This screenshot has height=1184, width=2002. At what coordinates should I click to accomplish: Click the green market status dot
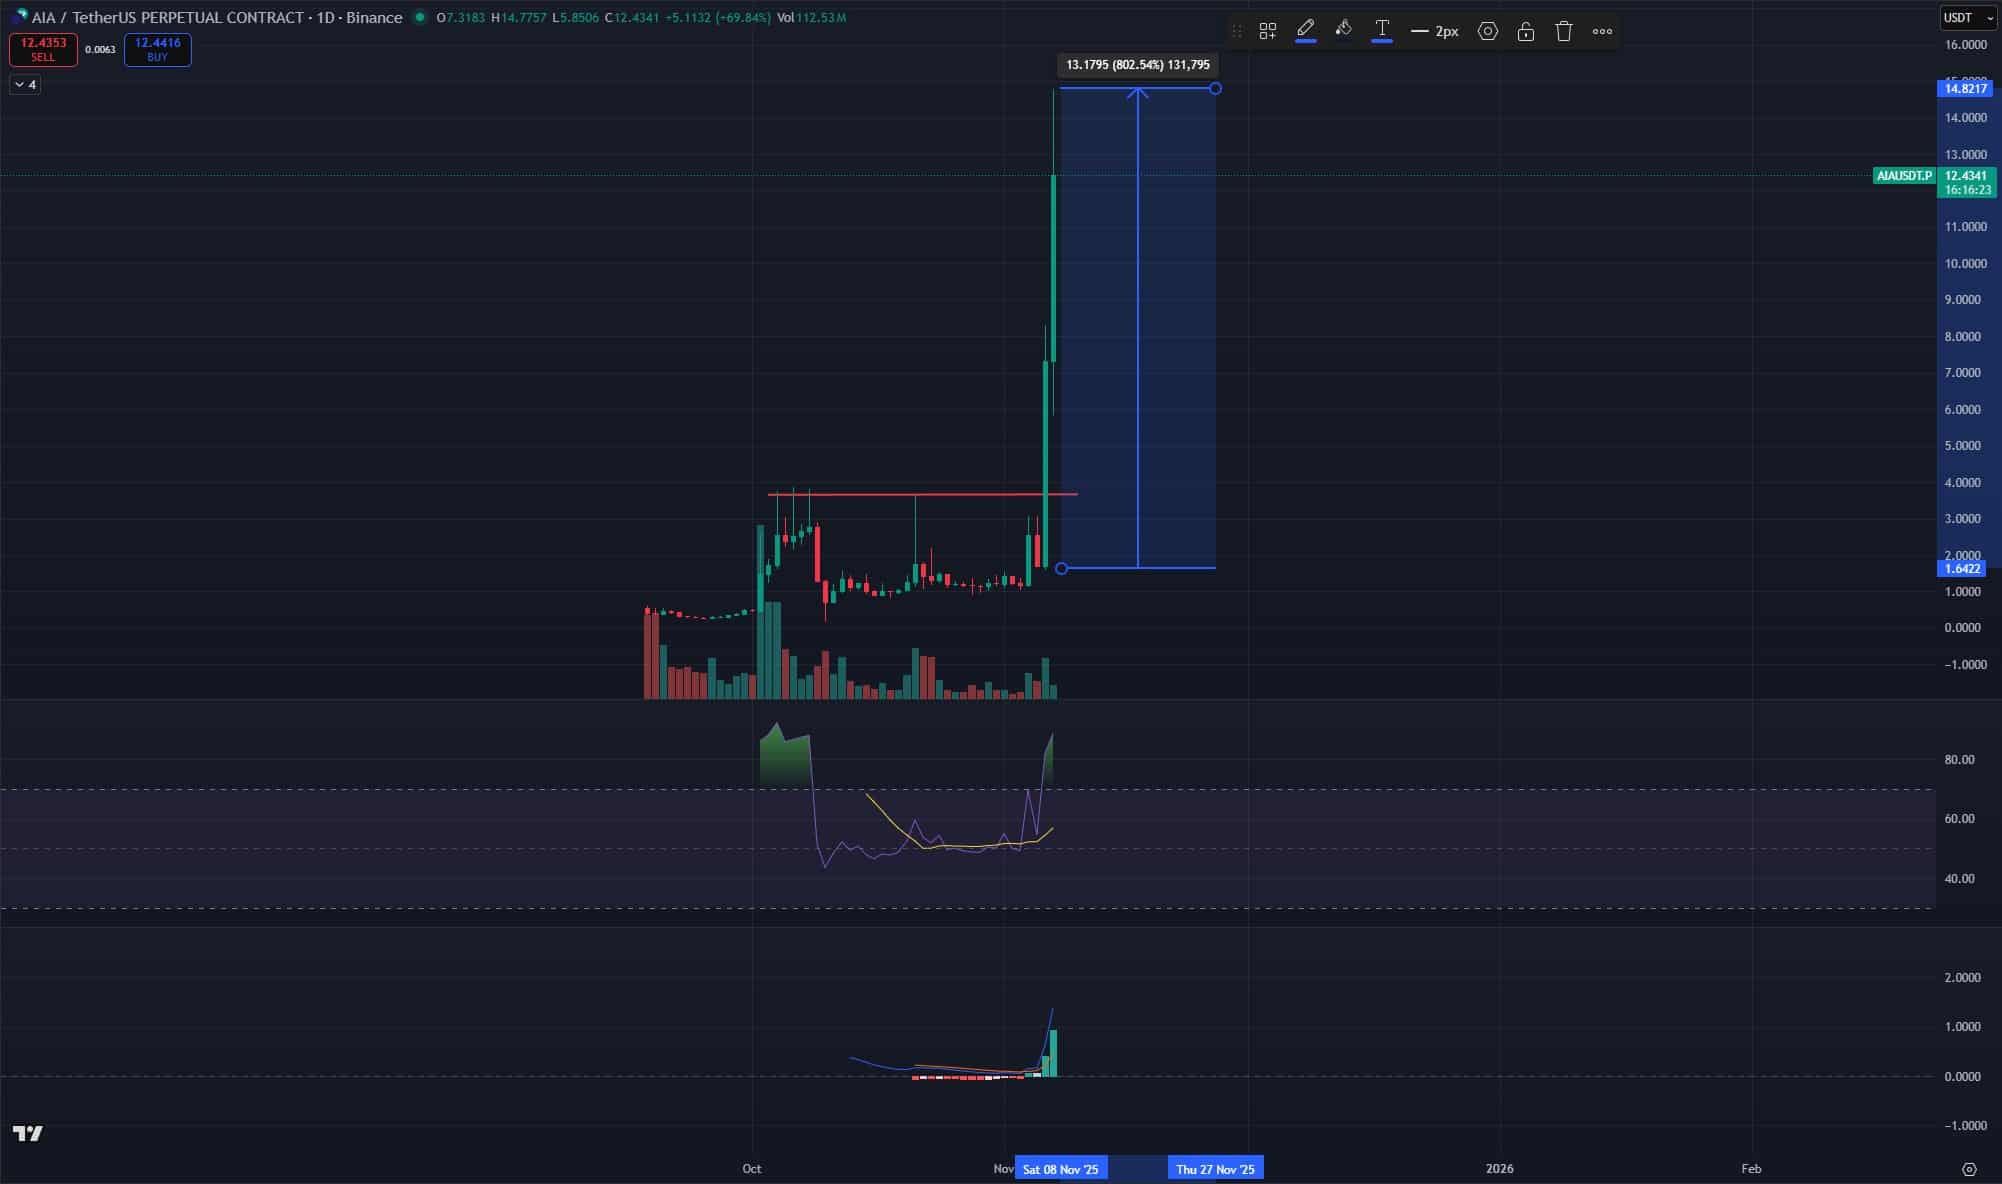click(x=419, y=17)
